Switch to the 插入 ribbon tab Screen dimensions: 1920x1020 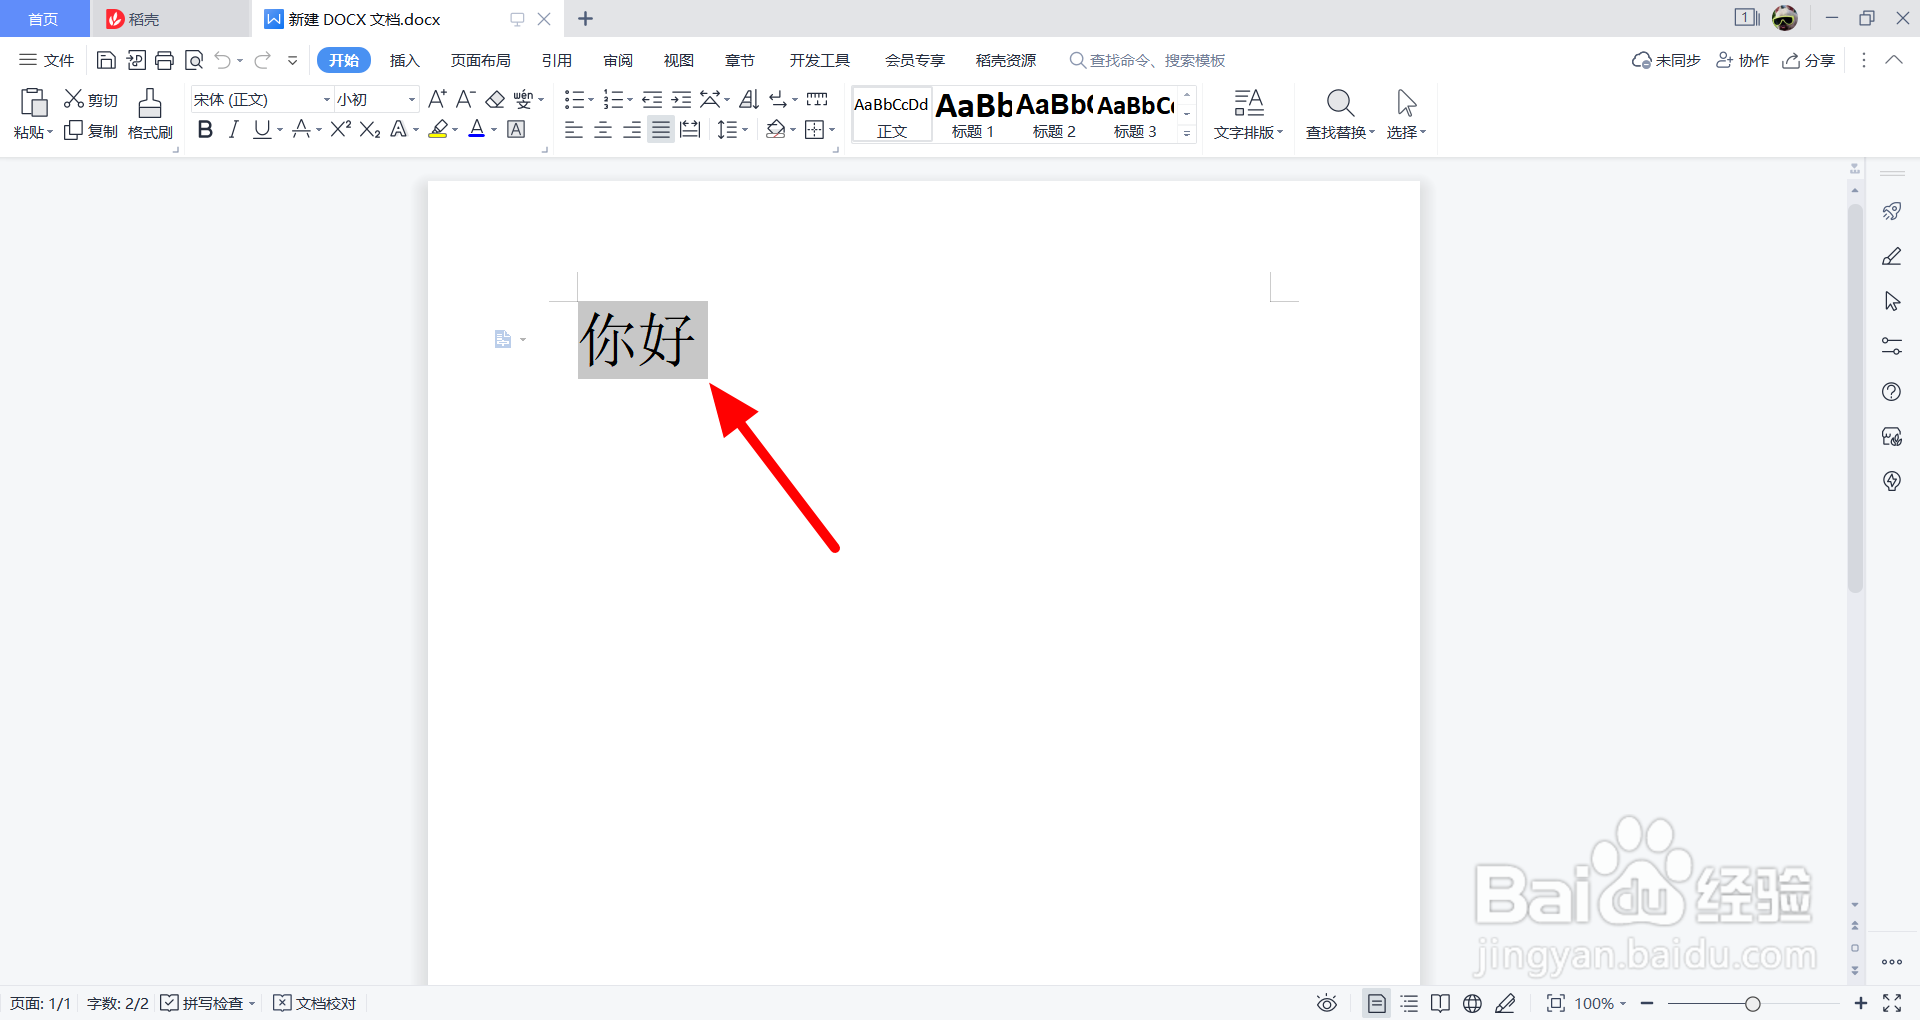404,60
